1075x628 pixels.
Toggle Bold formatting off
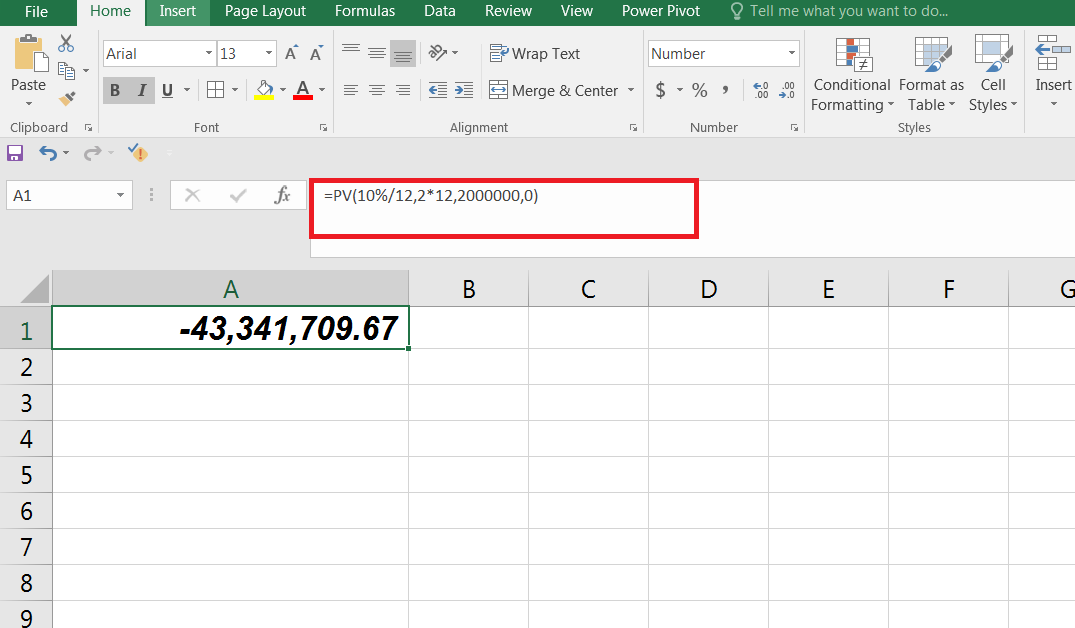pos(115,90)
